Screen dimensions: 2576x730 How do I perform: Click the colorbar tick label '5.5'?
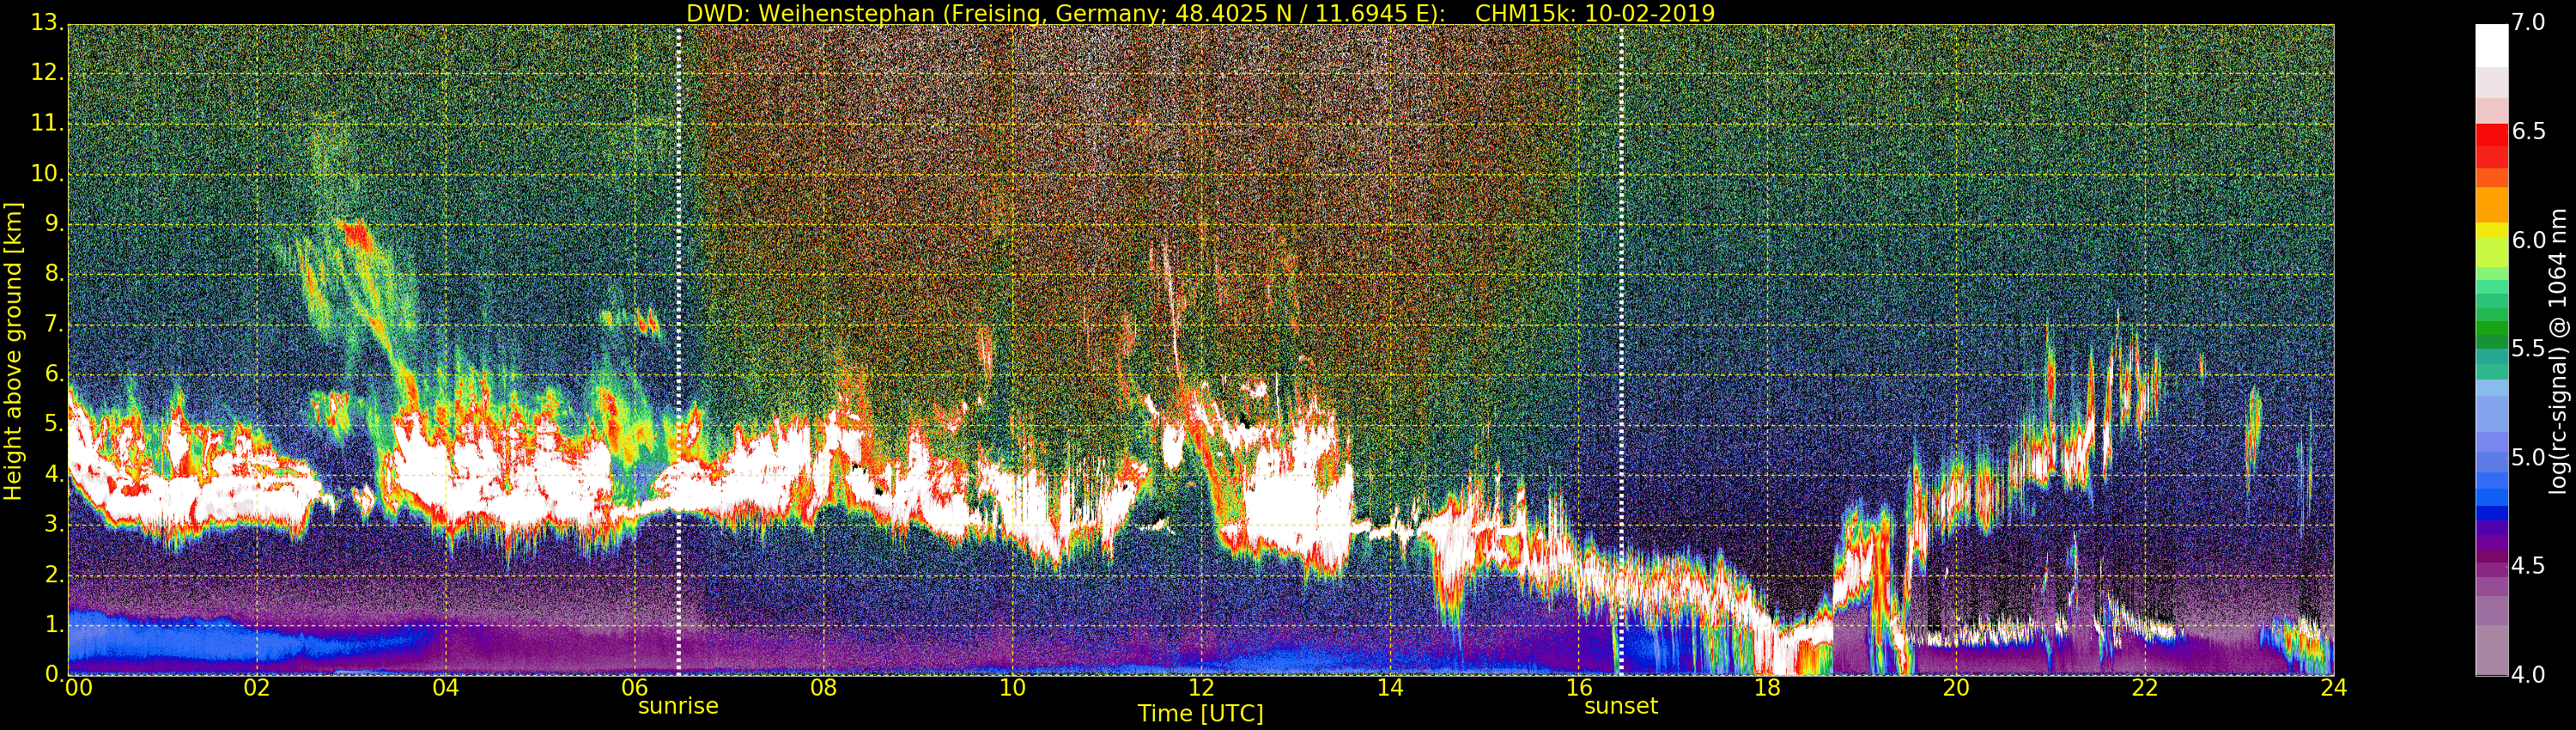click(x=2529, y=349)
